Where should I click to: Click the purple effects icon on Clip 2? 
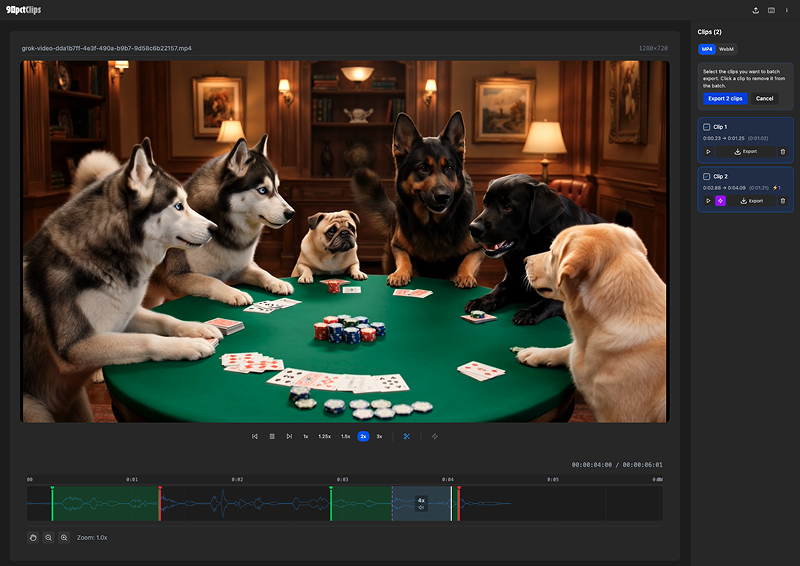pos(720,201)
